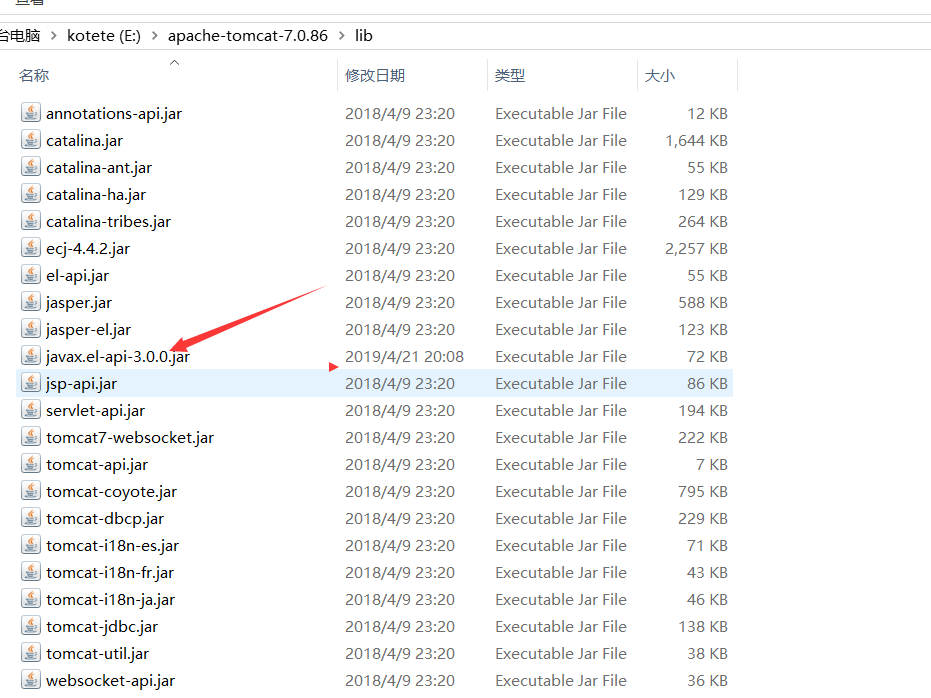Expand breadcrumb chevron after kotete (E:)
931x698 pixels.
(154, 36)
